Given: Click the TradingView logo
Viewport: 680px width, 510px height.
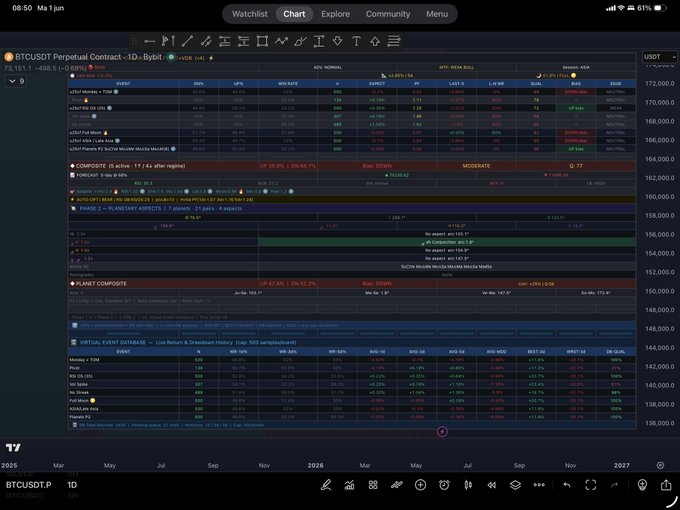Looking at the screenshot, I should pyautogui.click(x=13, y=448).
